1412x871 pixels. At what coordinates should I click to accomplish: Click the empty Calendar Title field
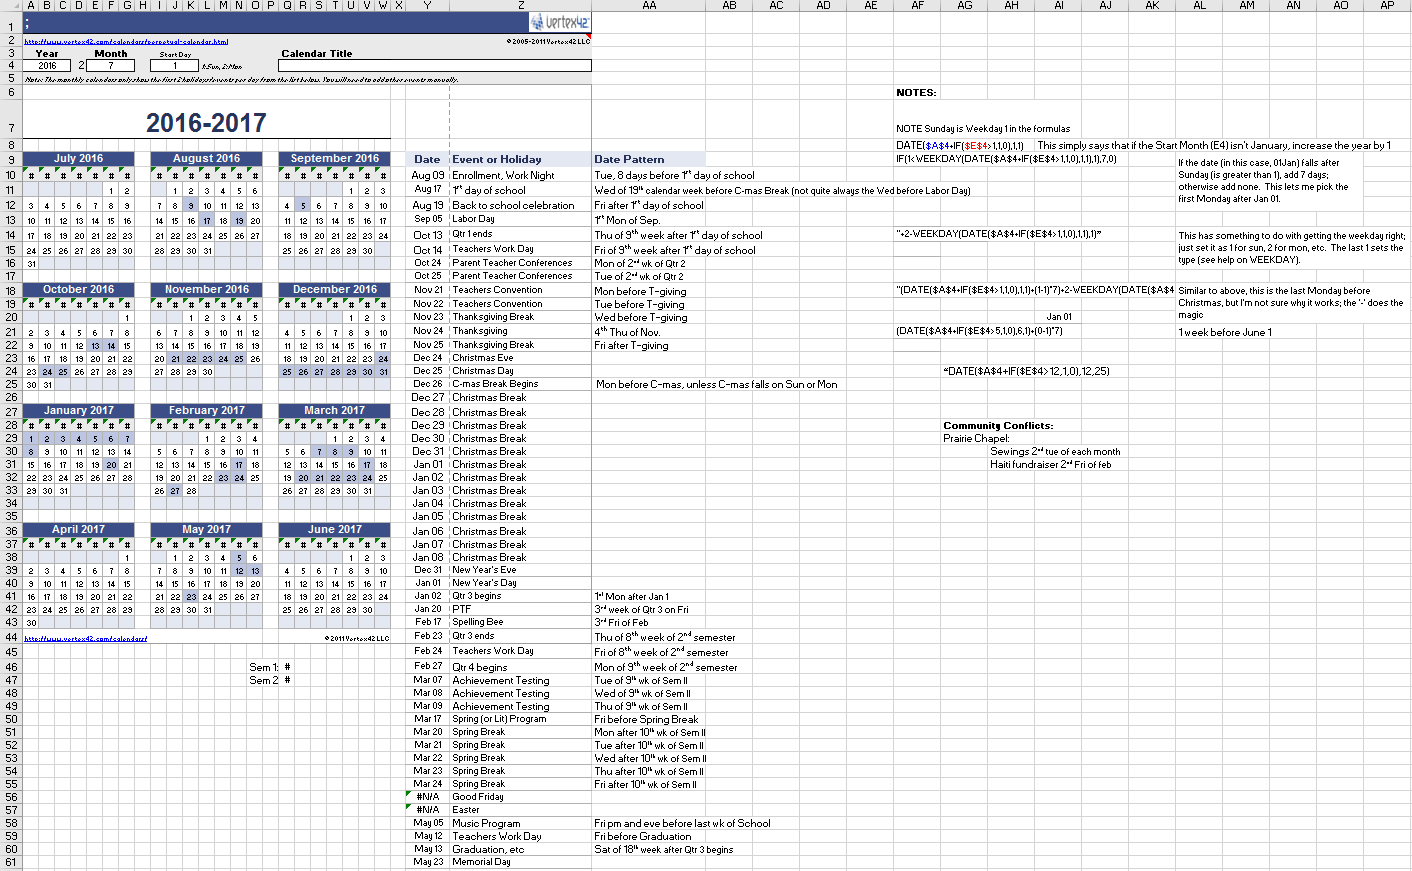click(434, 66)
